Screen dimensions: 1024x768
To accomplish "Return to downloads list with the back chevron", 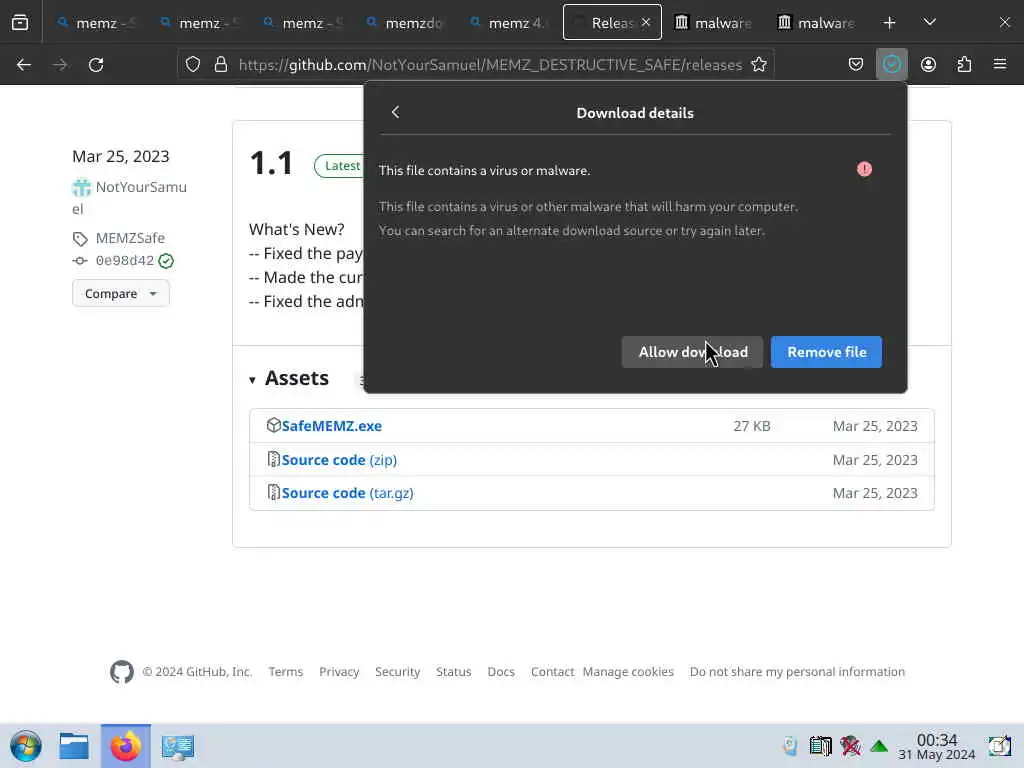I will (395, 112).
